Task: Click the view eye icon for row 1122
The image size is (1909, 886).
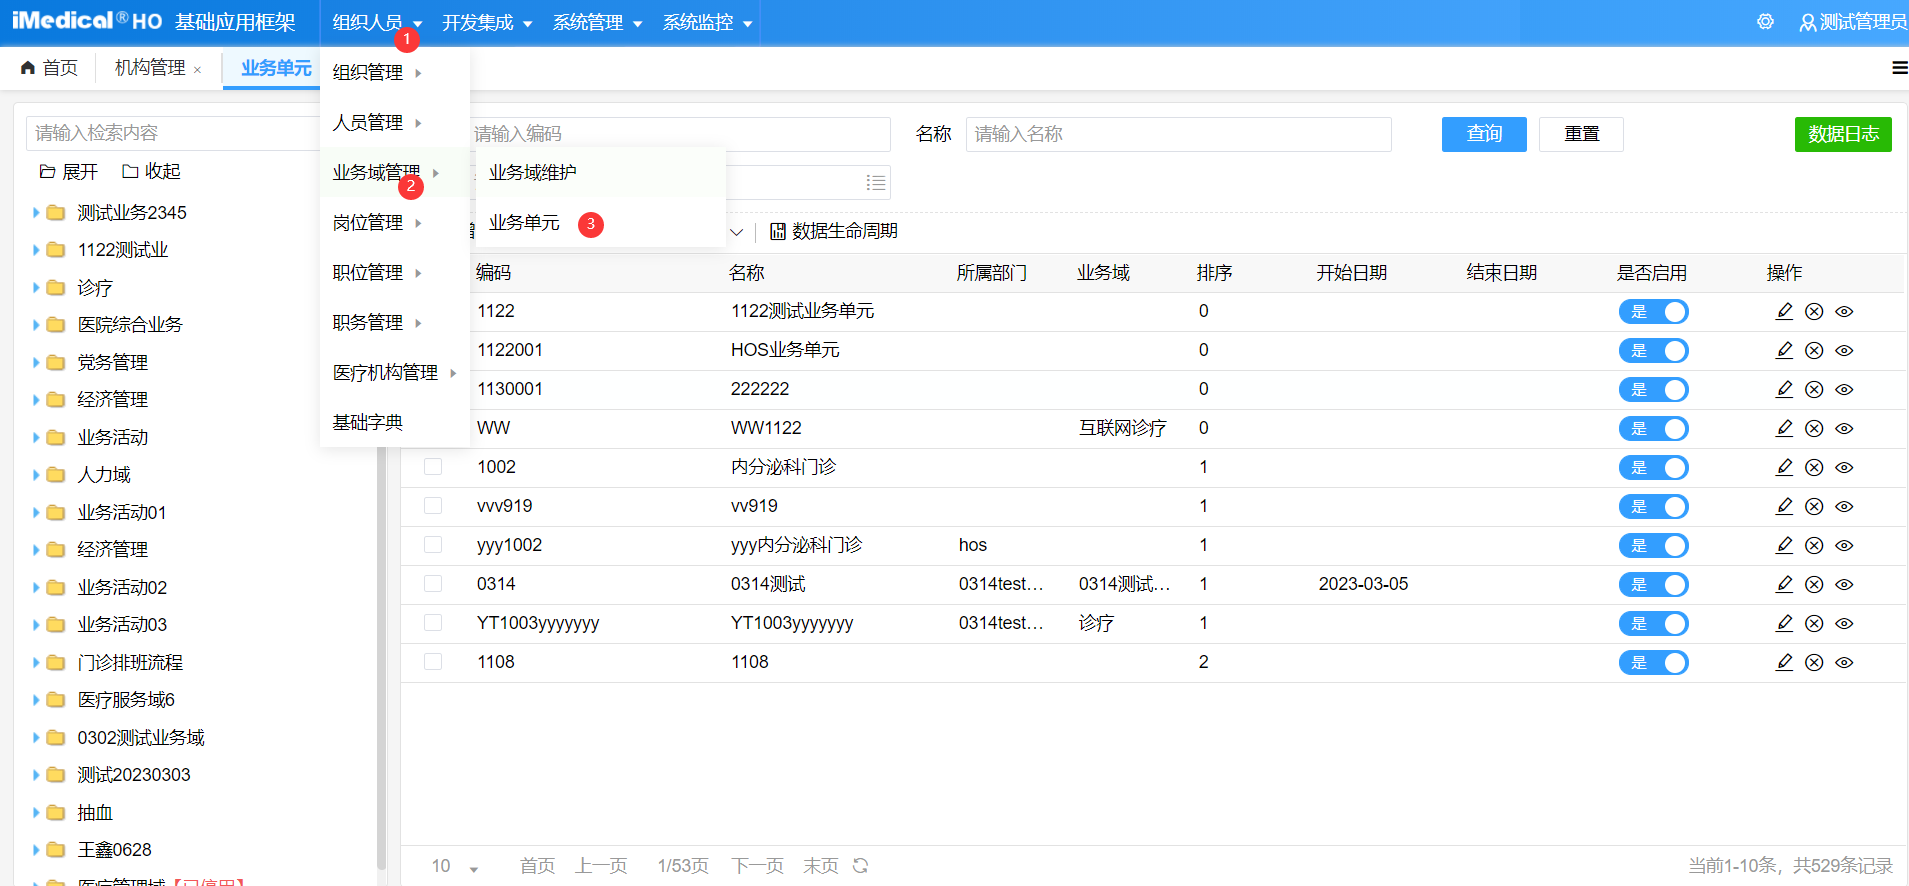Action: 1845,311
